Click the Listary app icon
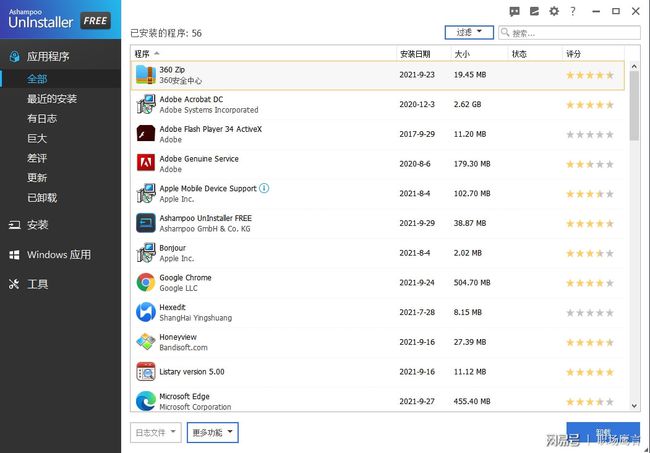The height and width of the screenshot is (453, 650). (146, 372)
